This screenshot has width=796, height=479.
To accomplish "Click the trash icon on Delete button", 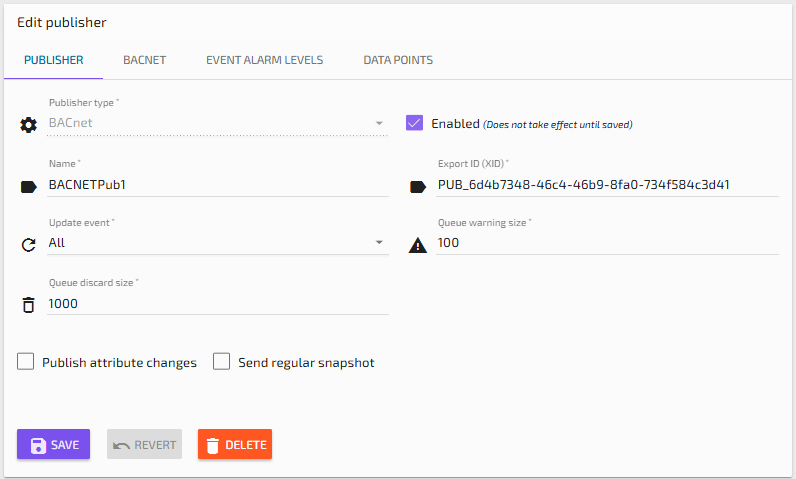I will [x=214, y=445].
